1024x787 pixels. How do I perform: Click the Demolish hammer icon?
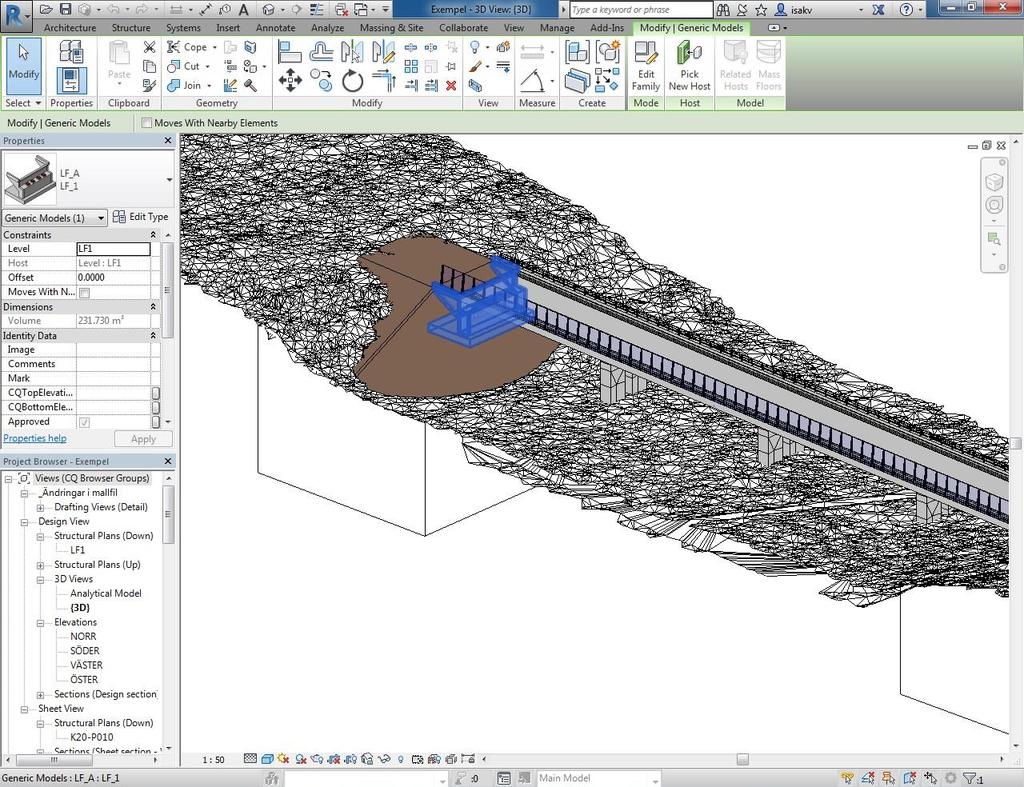pyautogui.click(x=250, y=86)
